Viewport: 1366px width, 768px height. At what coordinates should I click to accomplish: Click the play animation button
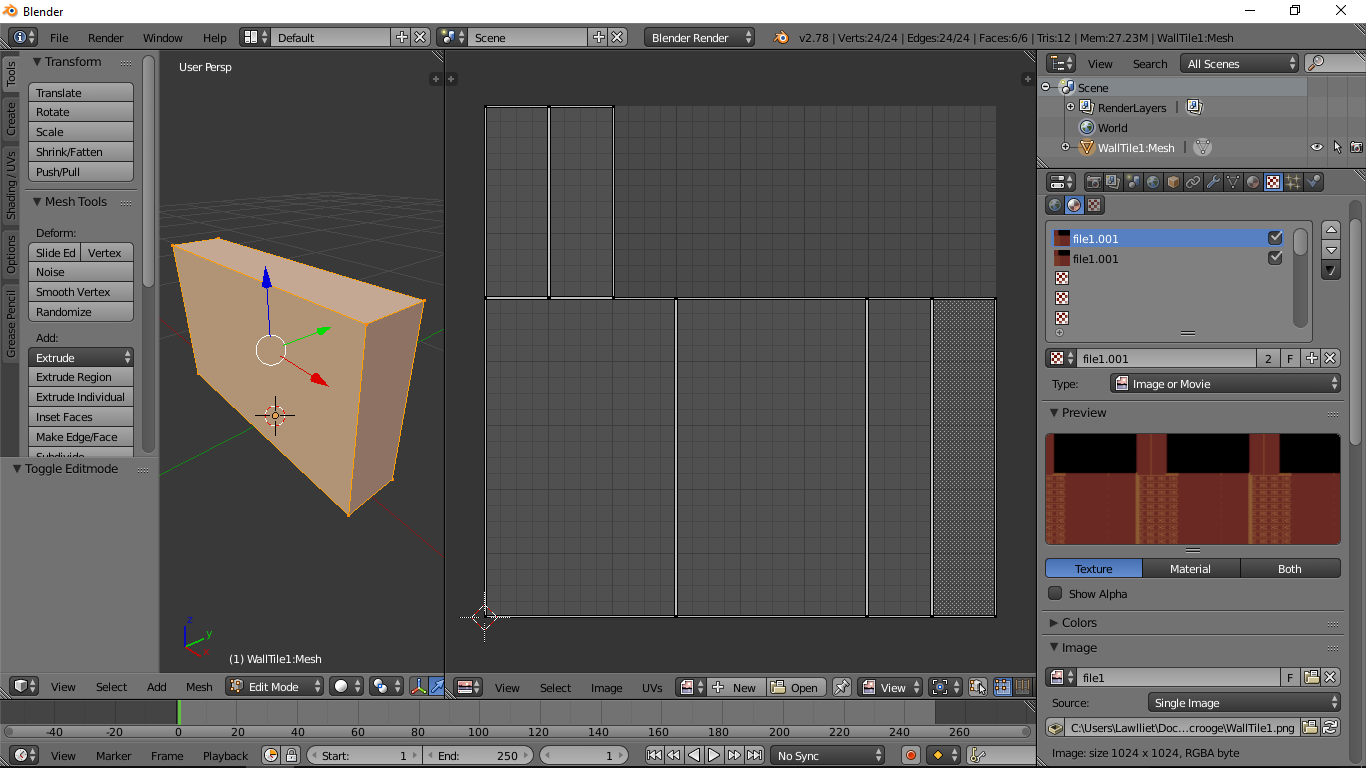(714, 756)
